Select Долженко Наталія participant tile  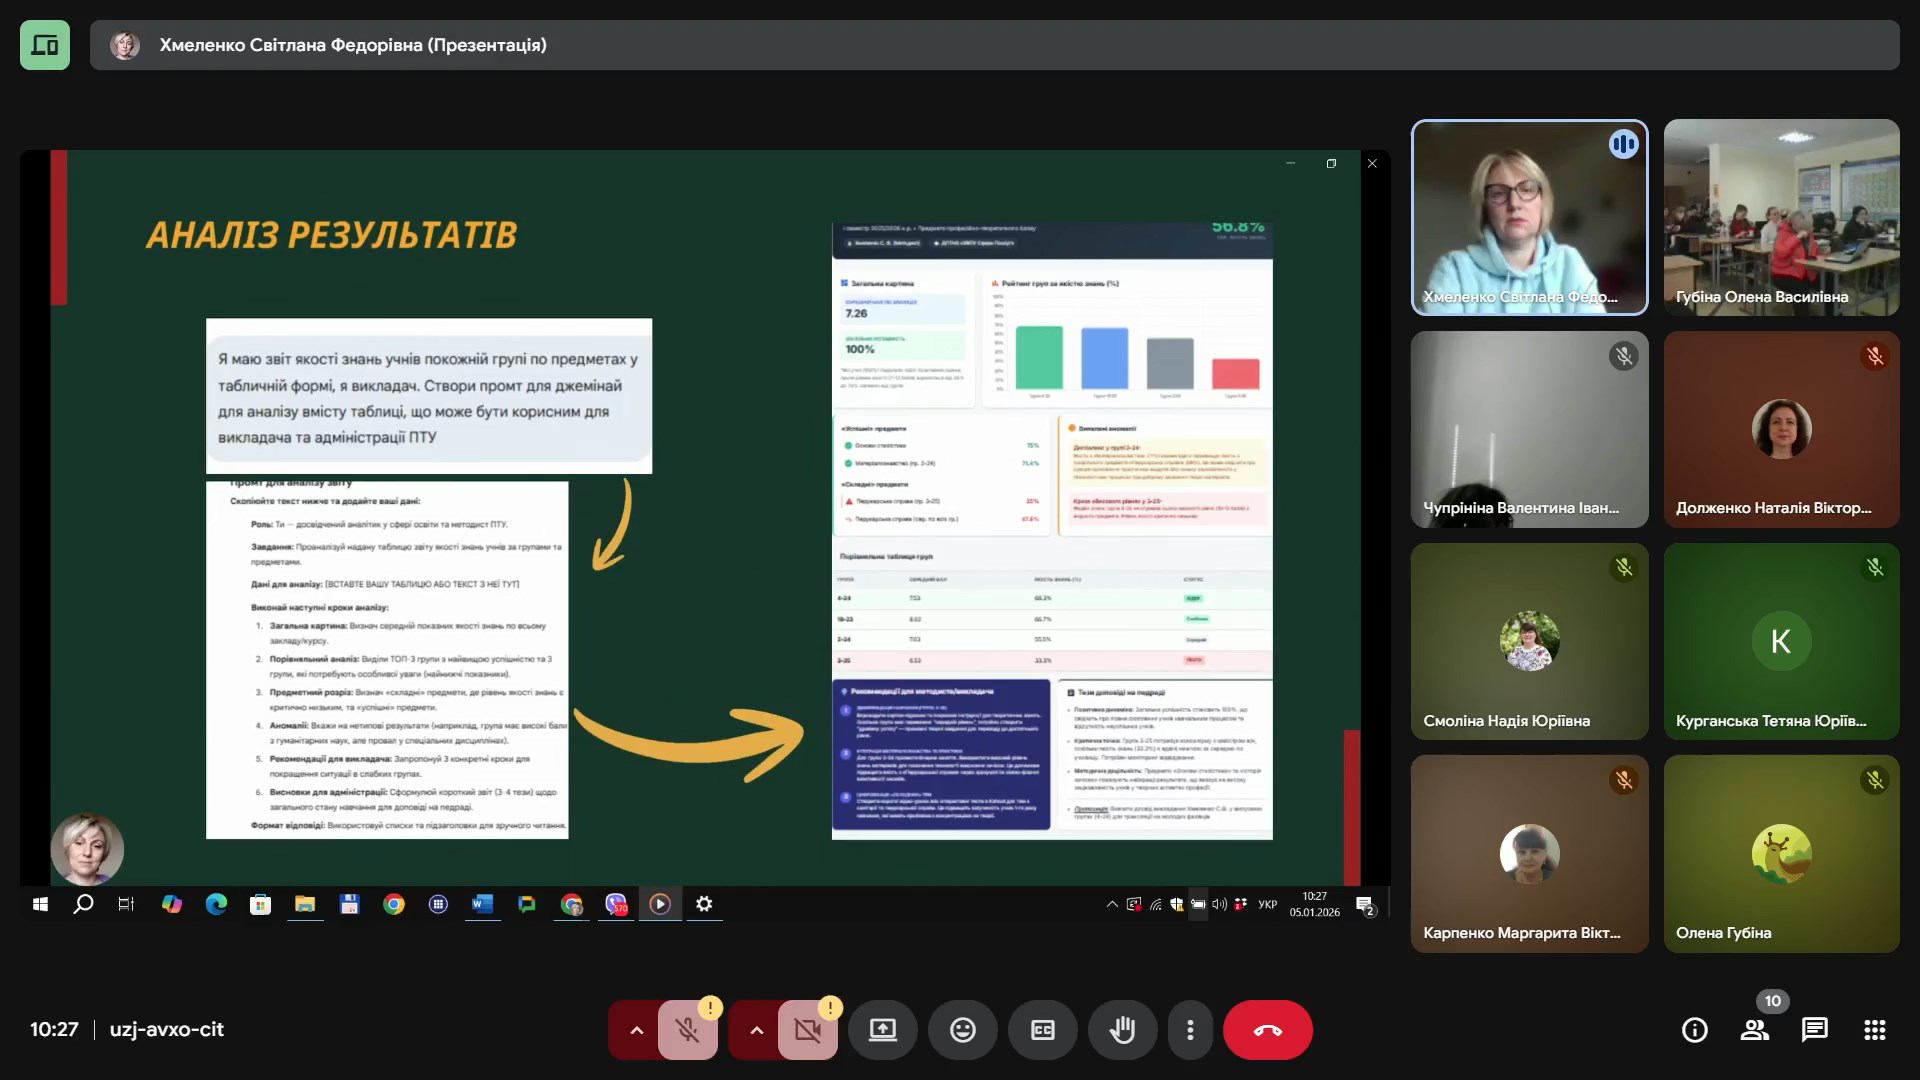point(1781,429)
